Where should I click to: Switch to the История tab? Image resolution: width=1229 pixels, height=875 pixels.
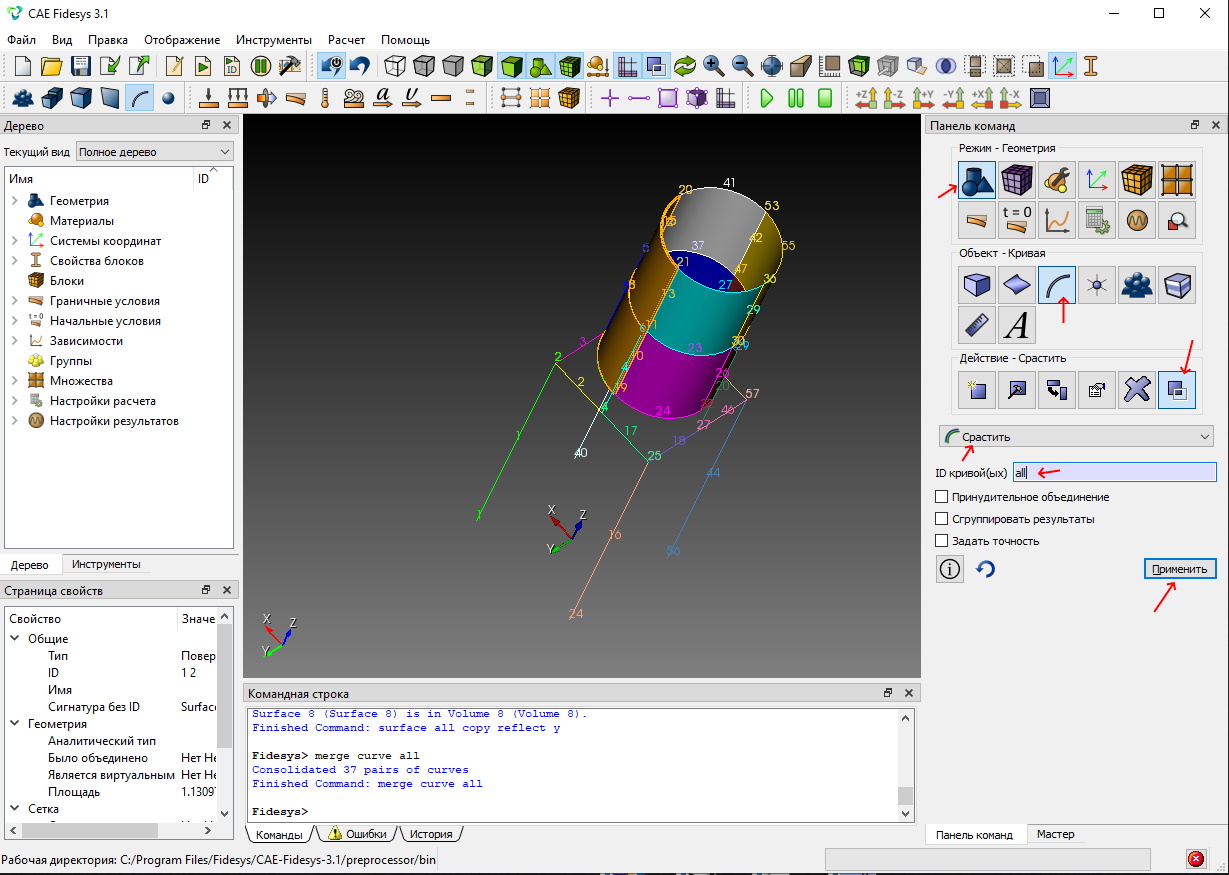point(431,834)
